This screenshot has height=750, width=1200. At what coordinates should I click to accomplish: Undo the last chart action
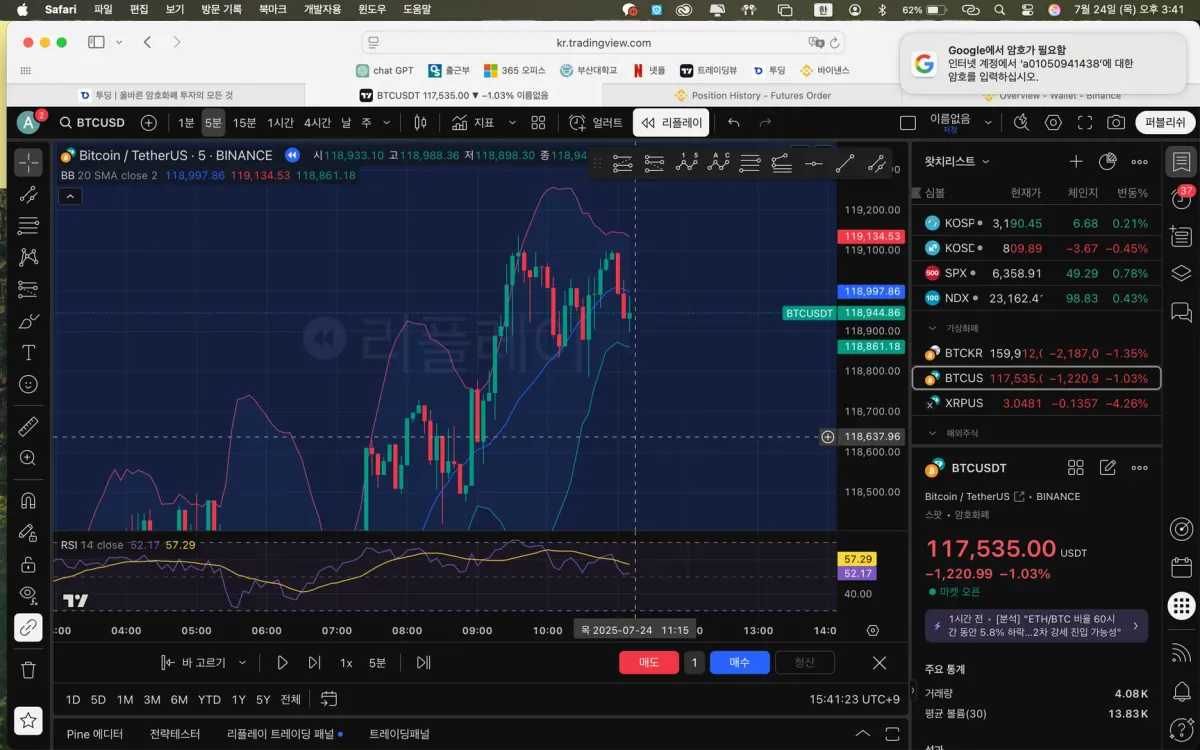(734, 122)
